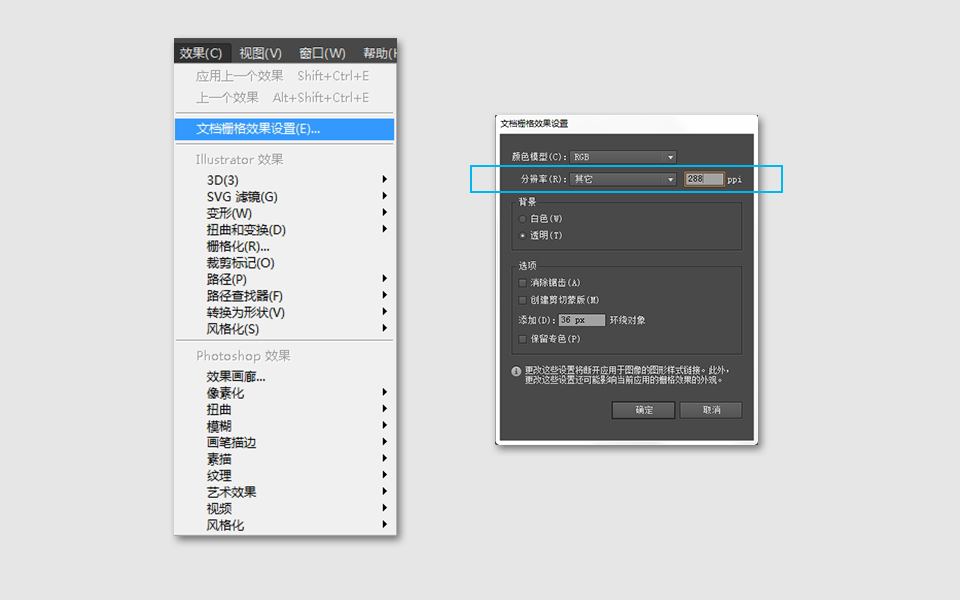This screenshot has width=960, height=600.
Task: Open 效果画廊... effect gallery
Action: pyautogui.click(x=285, y=377)
